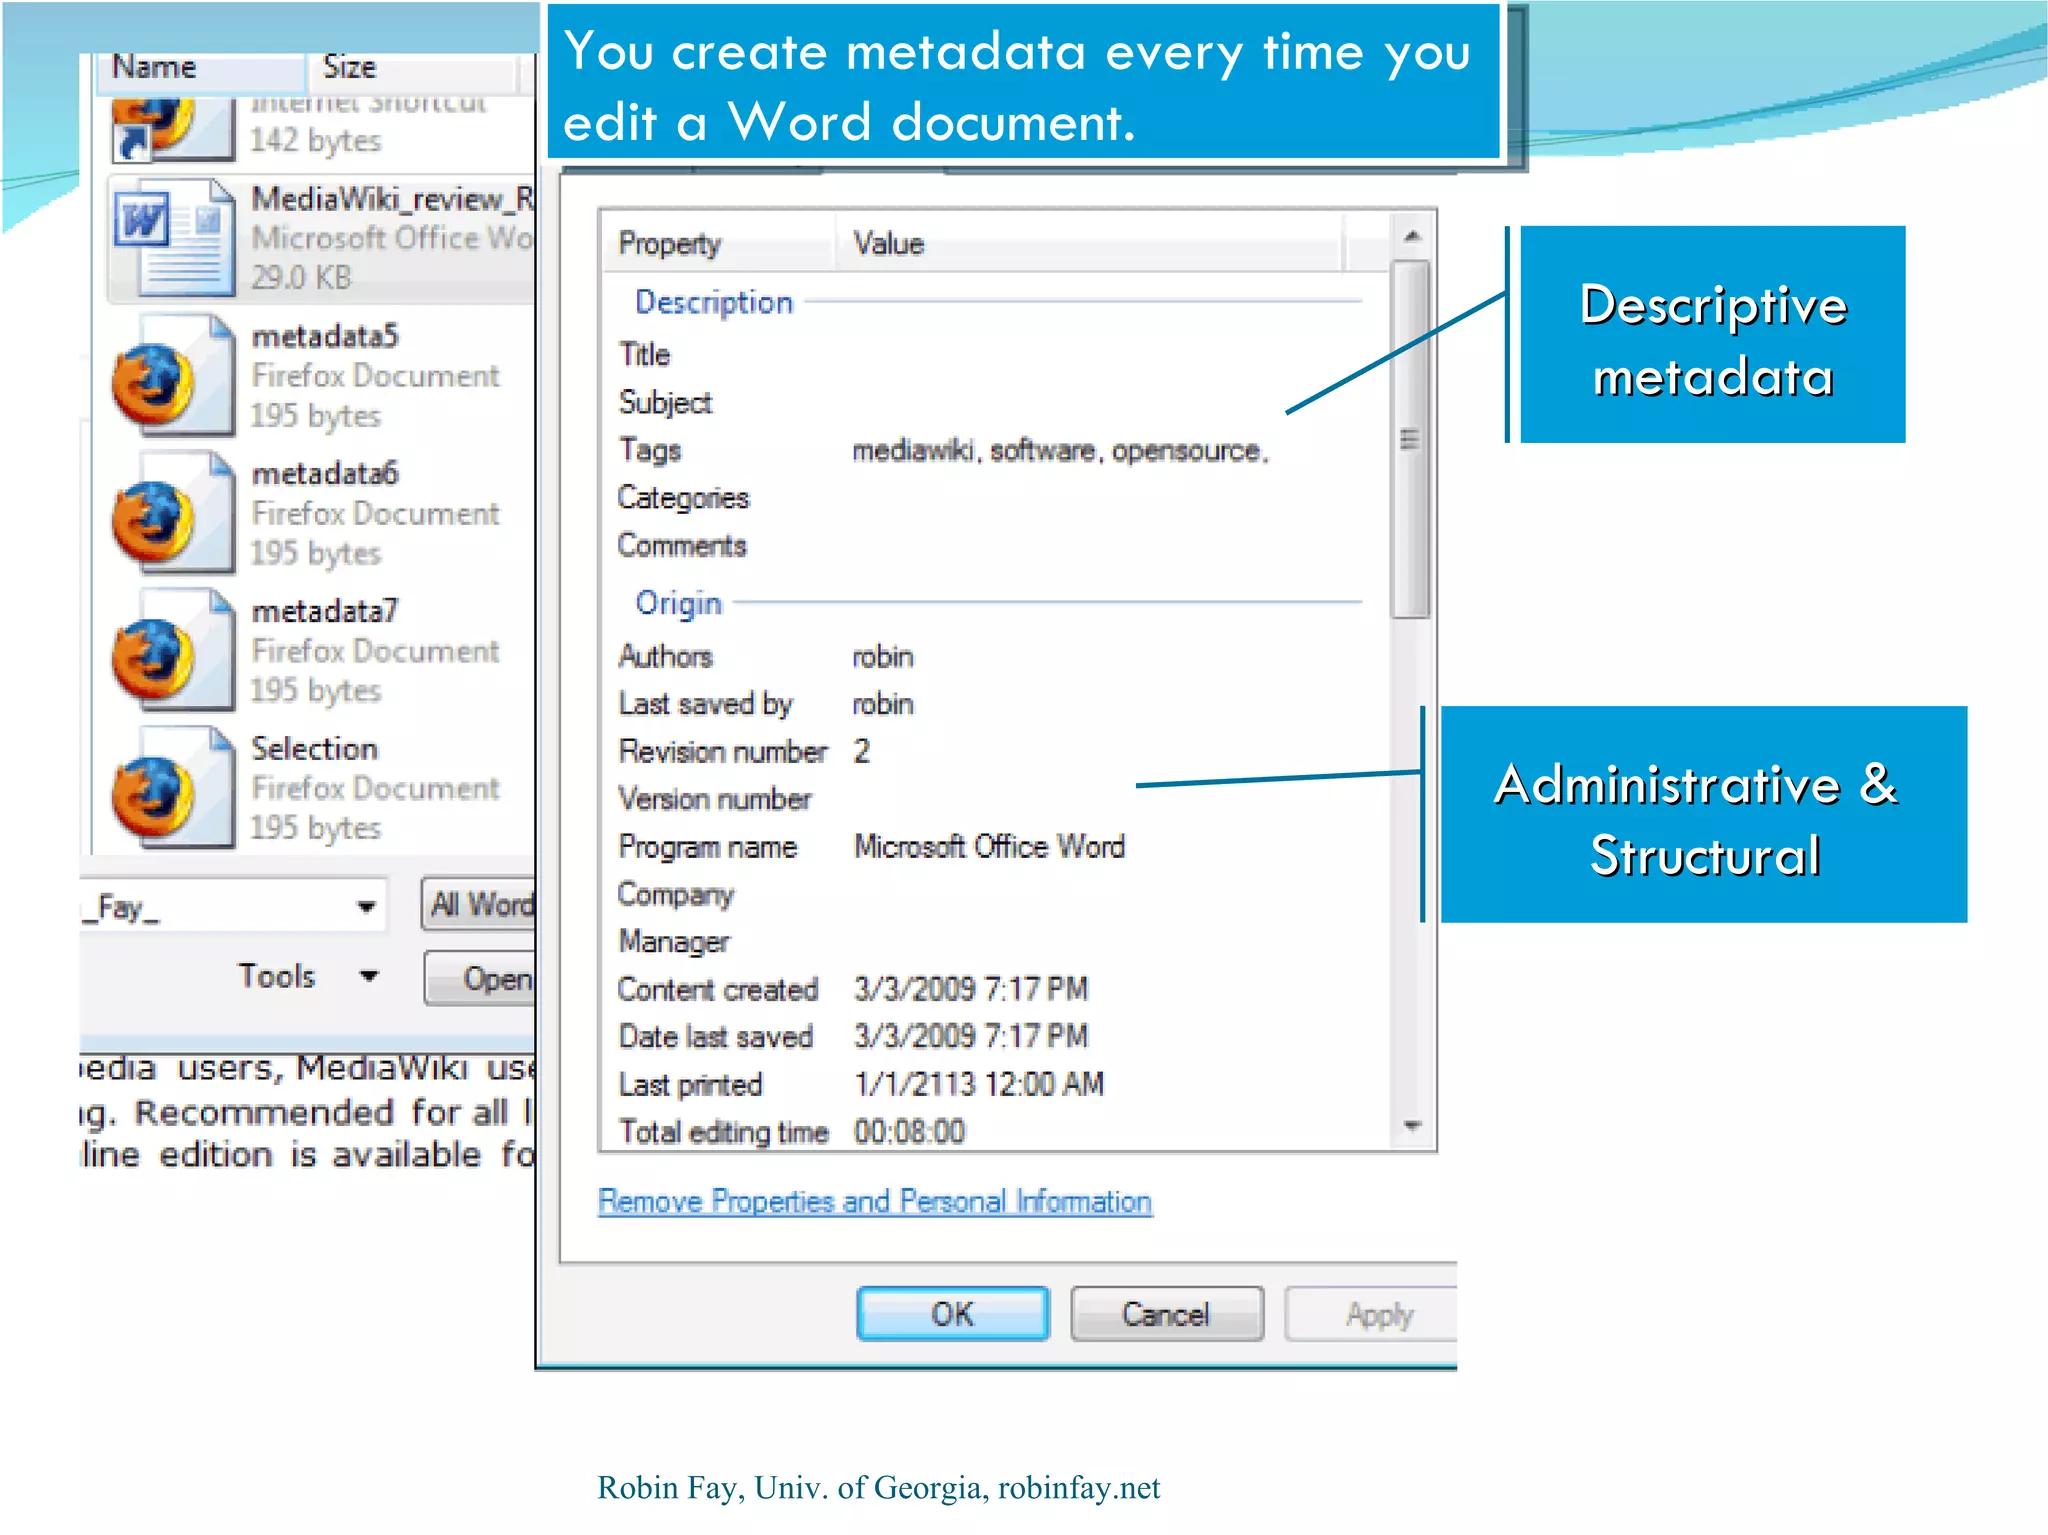The height and width of the screenshot is (1535, 2048).
Task: Click the metadata5 Firefox document icon
Action: coord(173,376)
